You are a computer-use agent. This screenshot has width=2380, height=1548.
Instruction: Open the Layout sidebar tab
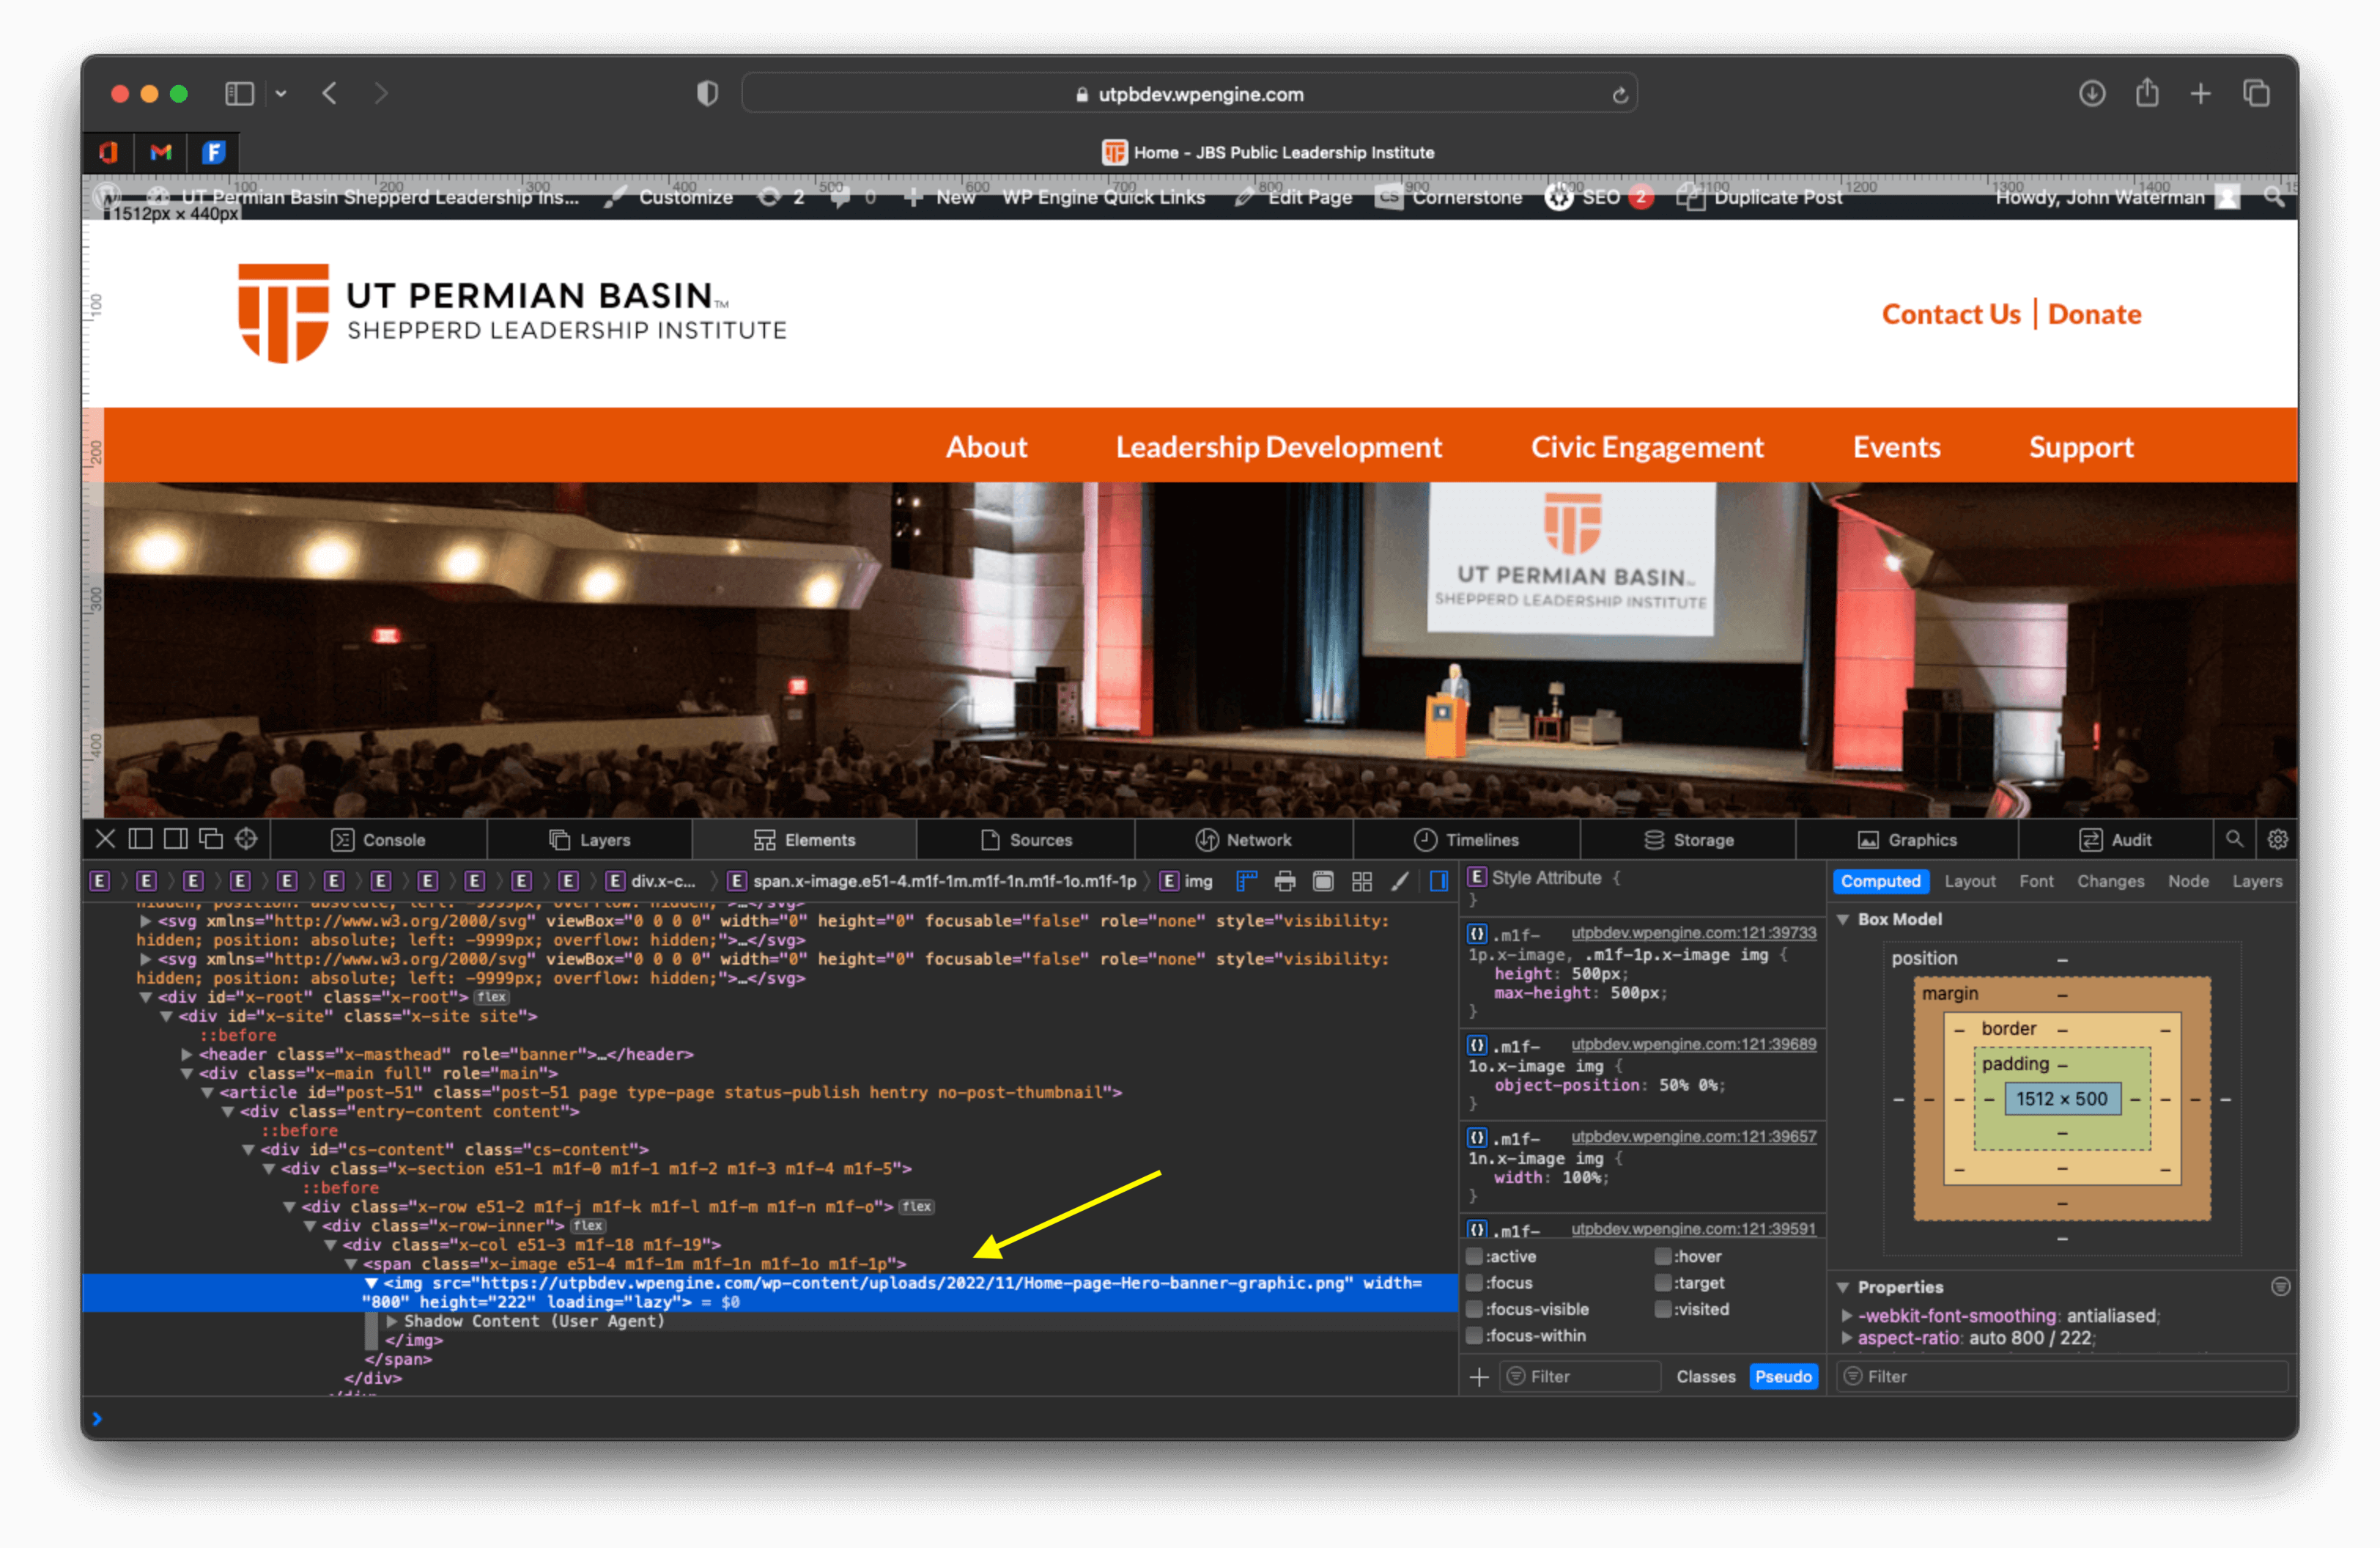pos(1969,881)
